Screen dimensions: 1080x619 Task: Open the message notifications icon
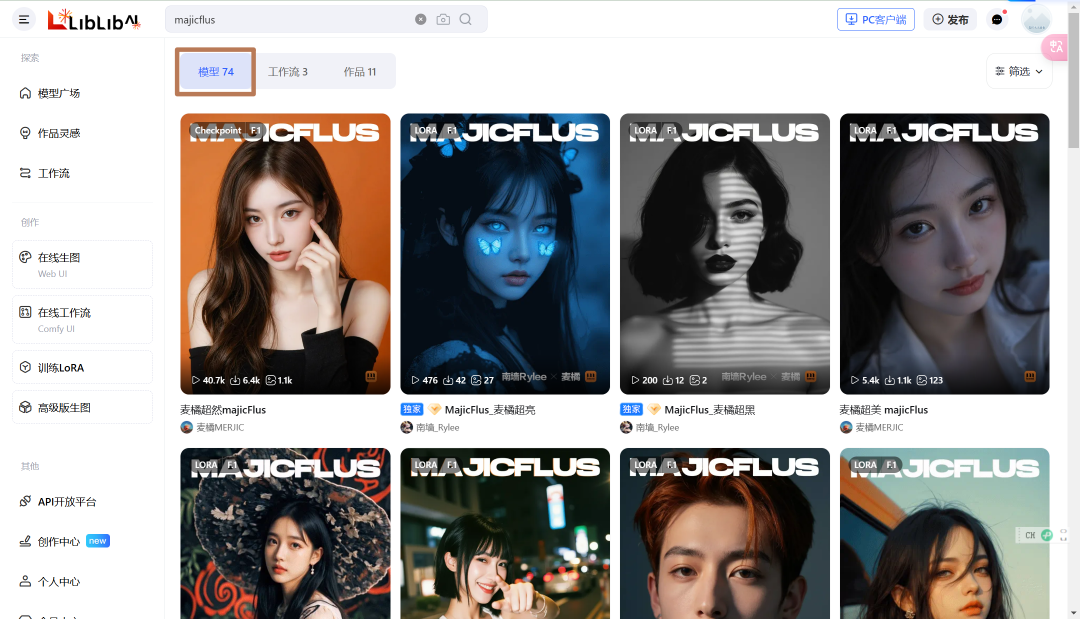(996, 19)
